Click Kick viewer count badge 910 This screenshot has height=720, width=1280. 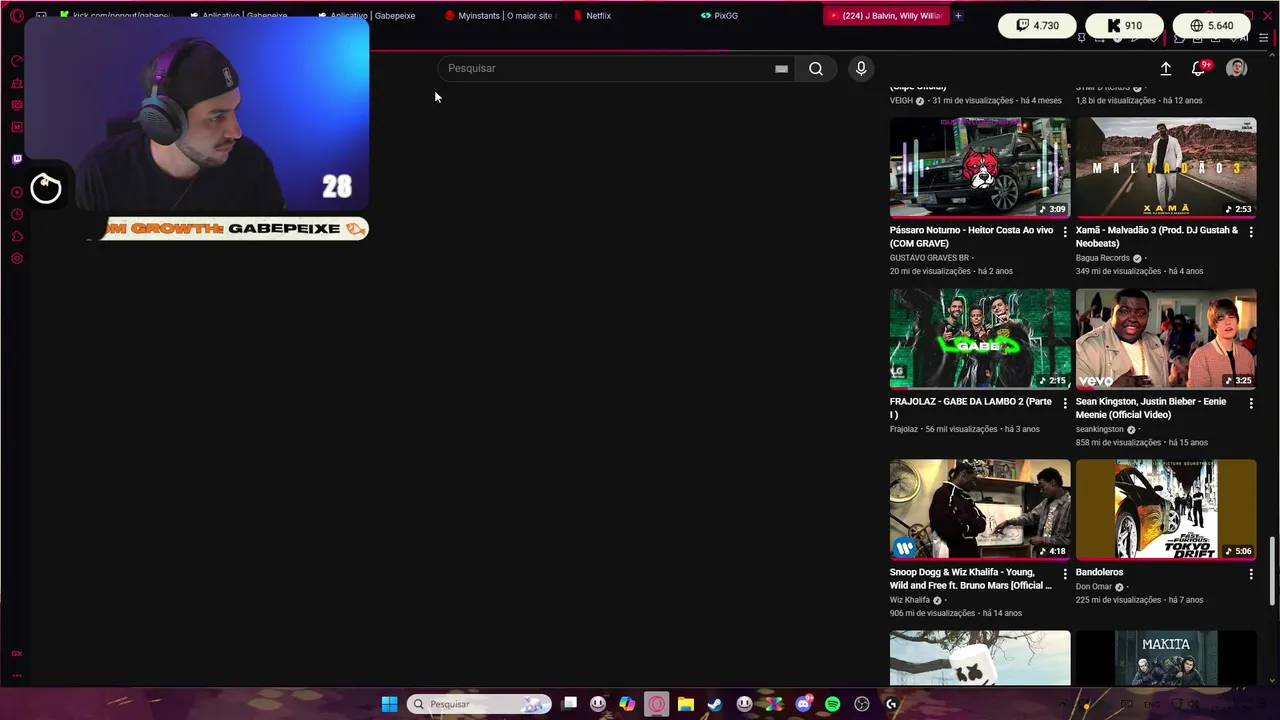(1124, 25)
